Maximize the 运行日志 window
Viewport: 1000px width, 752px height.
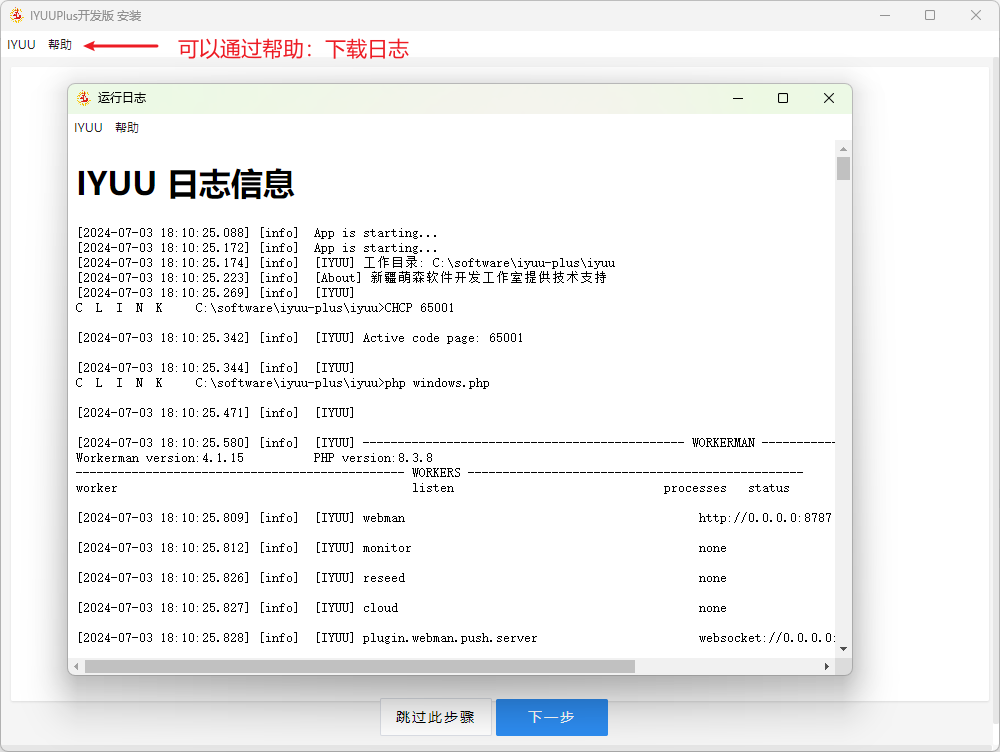[x=783, y=98]
